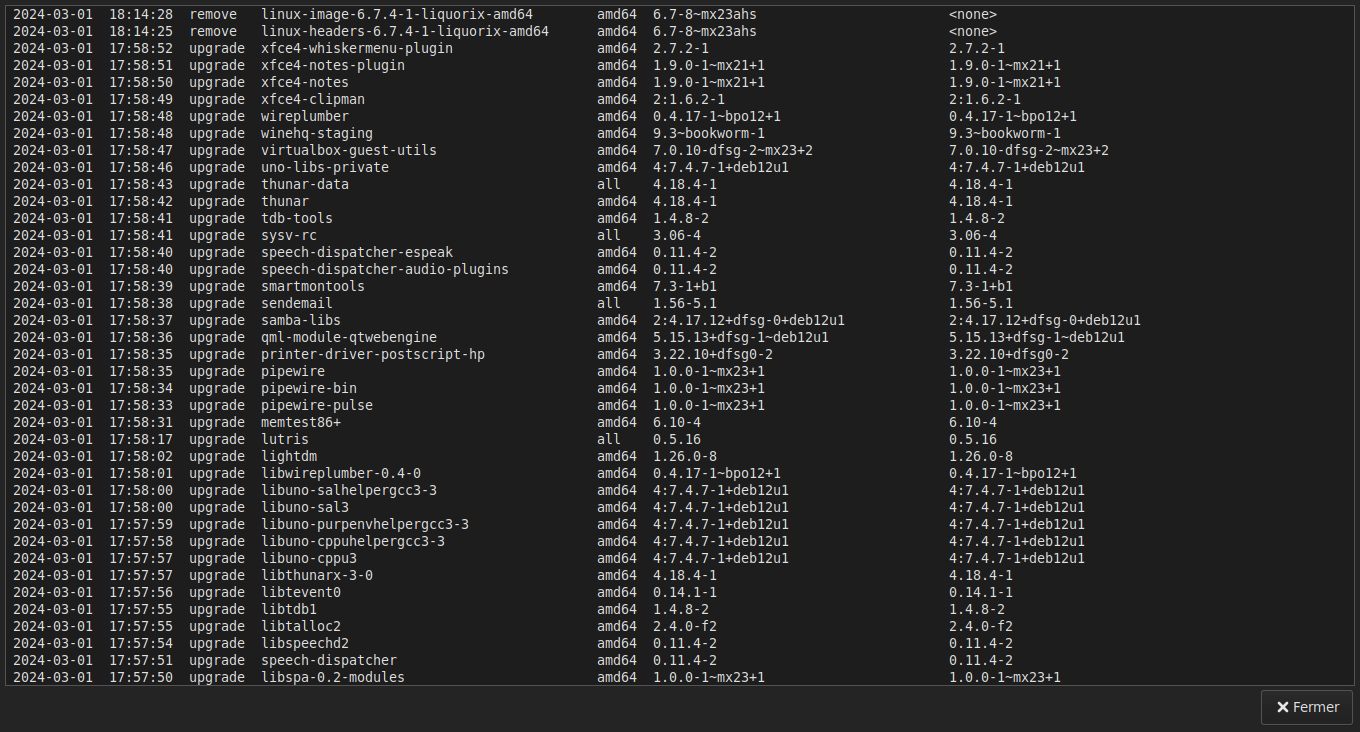The image size is (1360, 732).
Task: Select the "qml-module-qtwebengine" package name
Action: pyautogui.click(x=349, y=338)
